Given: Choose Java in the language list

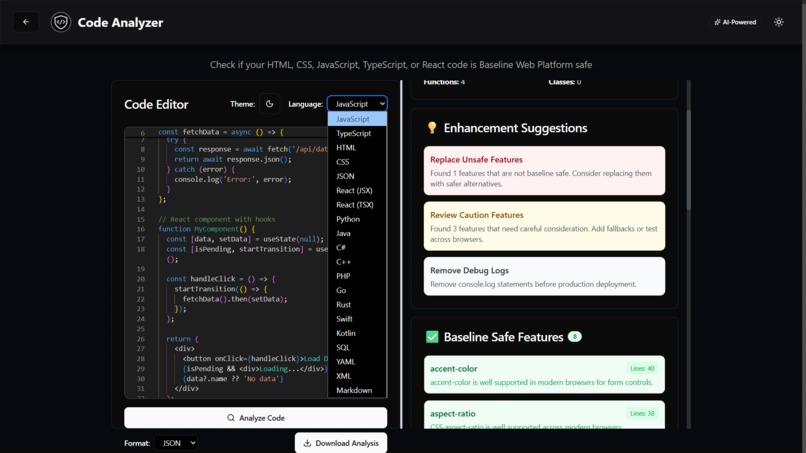Looking at the screenshot, I should 357,233.
